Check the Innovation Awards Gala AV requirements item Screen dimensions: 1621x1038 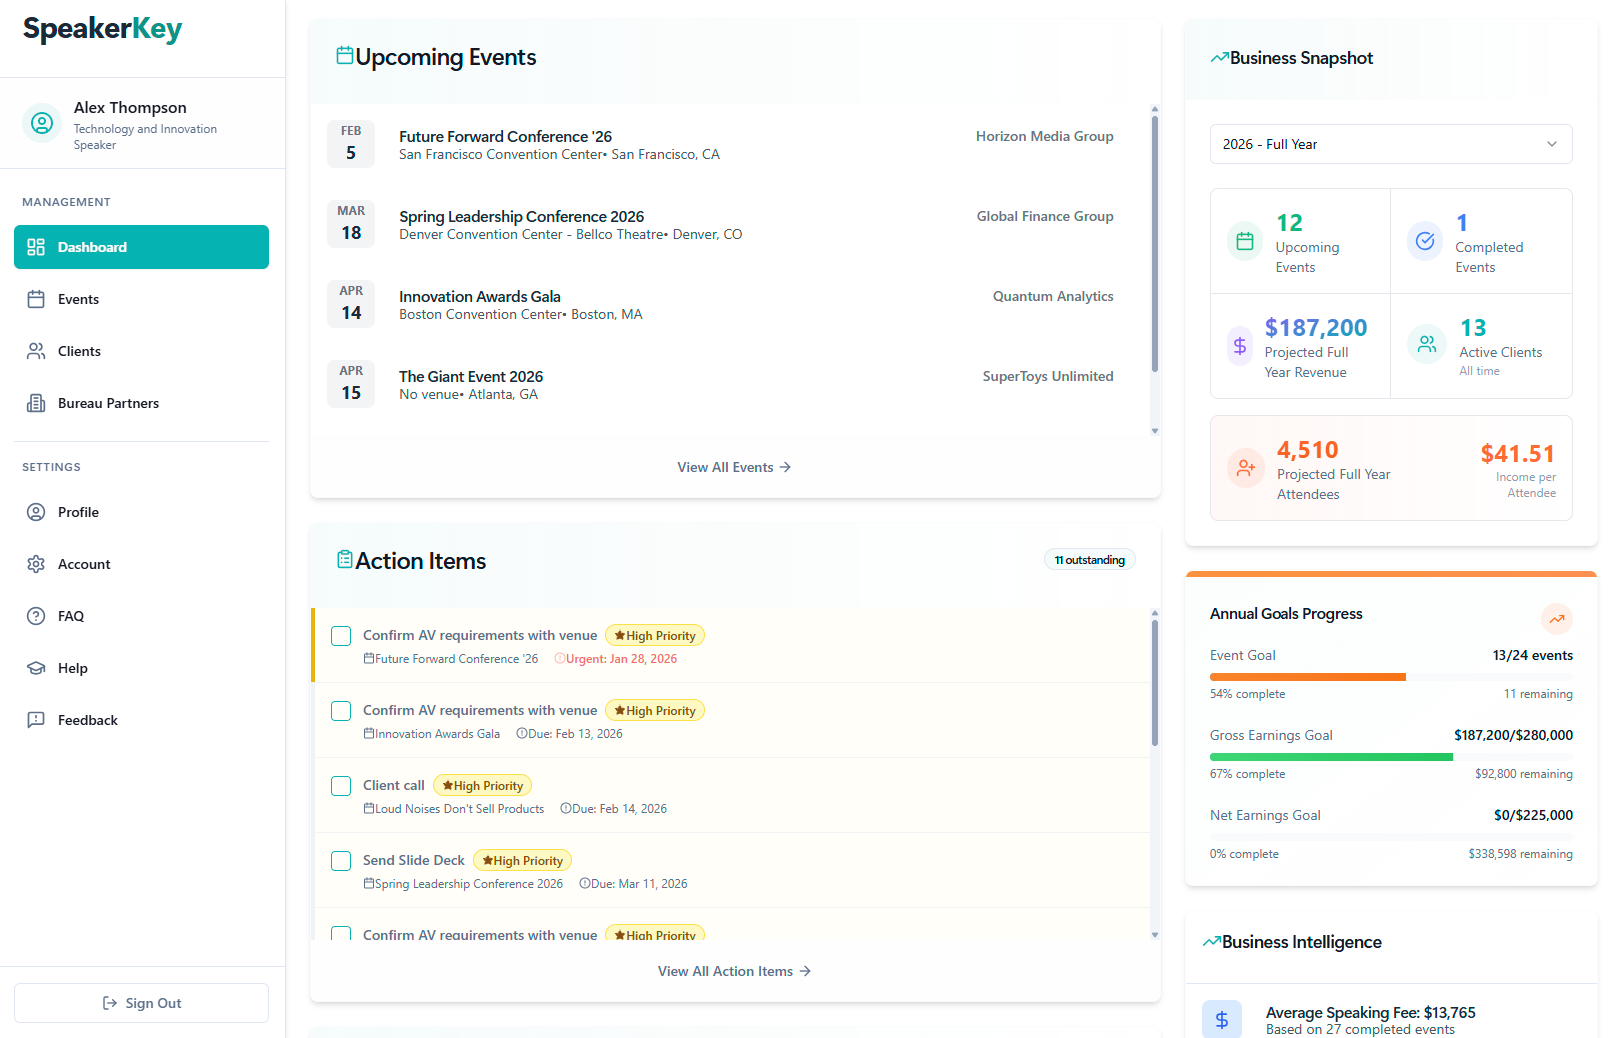coord(341,711)
